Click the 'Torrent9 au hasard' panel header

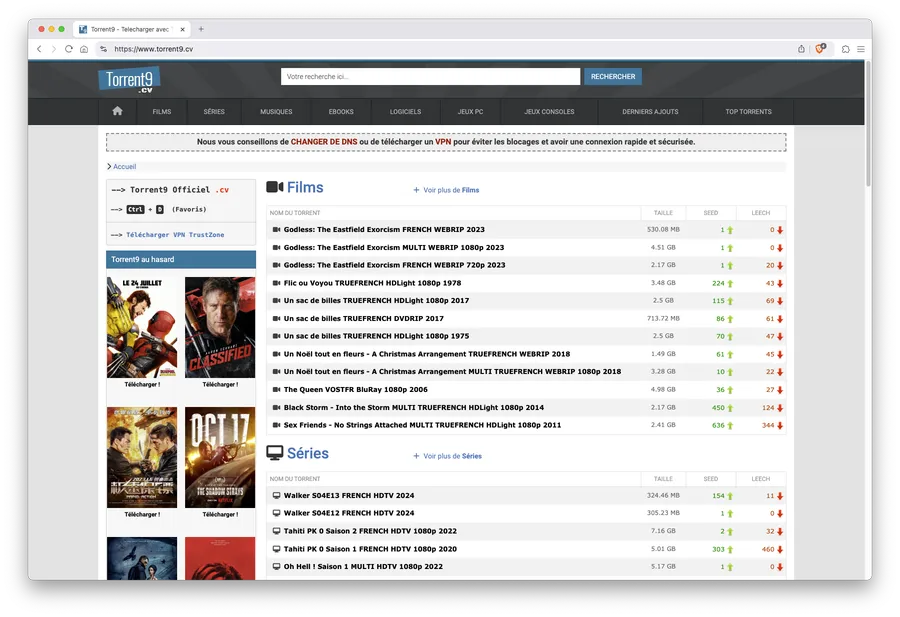click(x=181, y=259)
